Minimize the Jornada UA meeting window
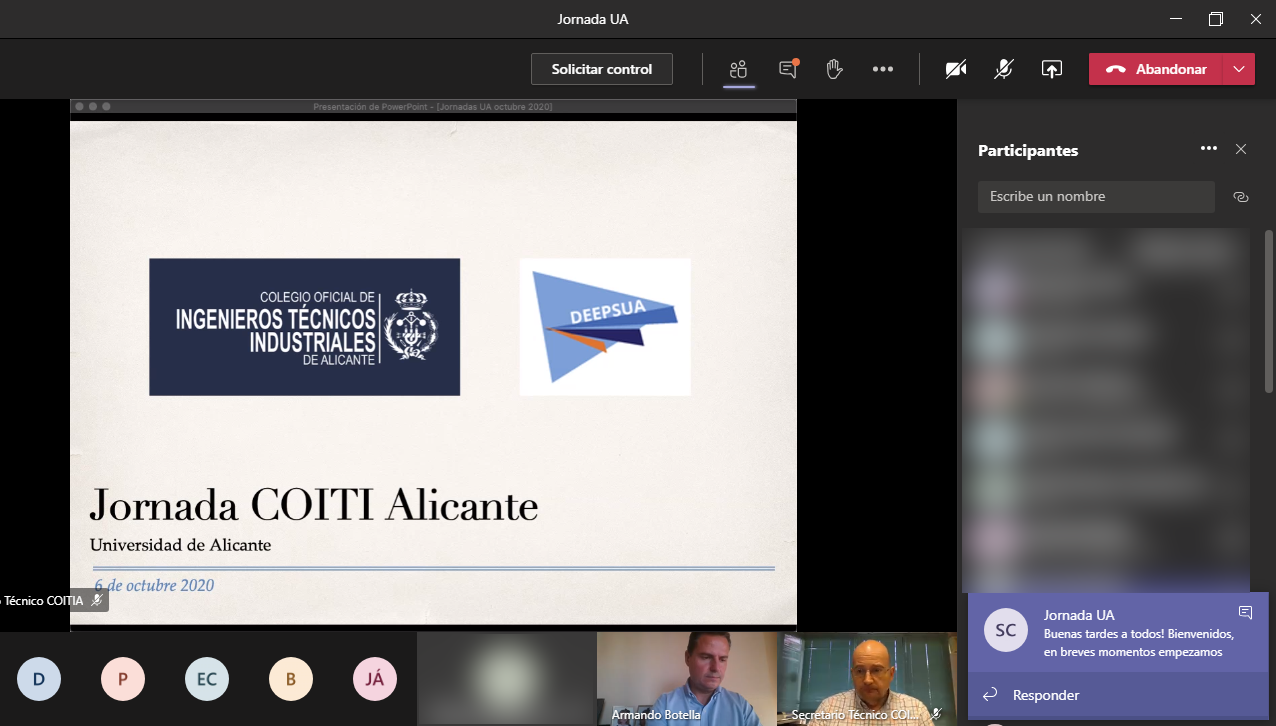The width and height of the screenshot is (1276, 726). (1176, 19)
